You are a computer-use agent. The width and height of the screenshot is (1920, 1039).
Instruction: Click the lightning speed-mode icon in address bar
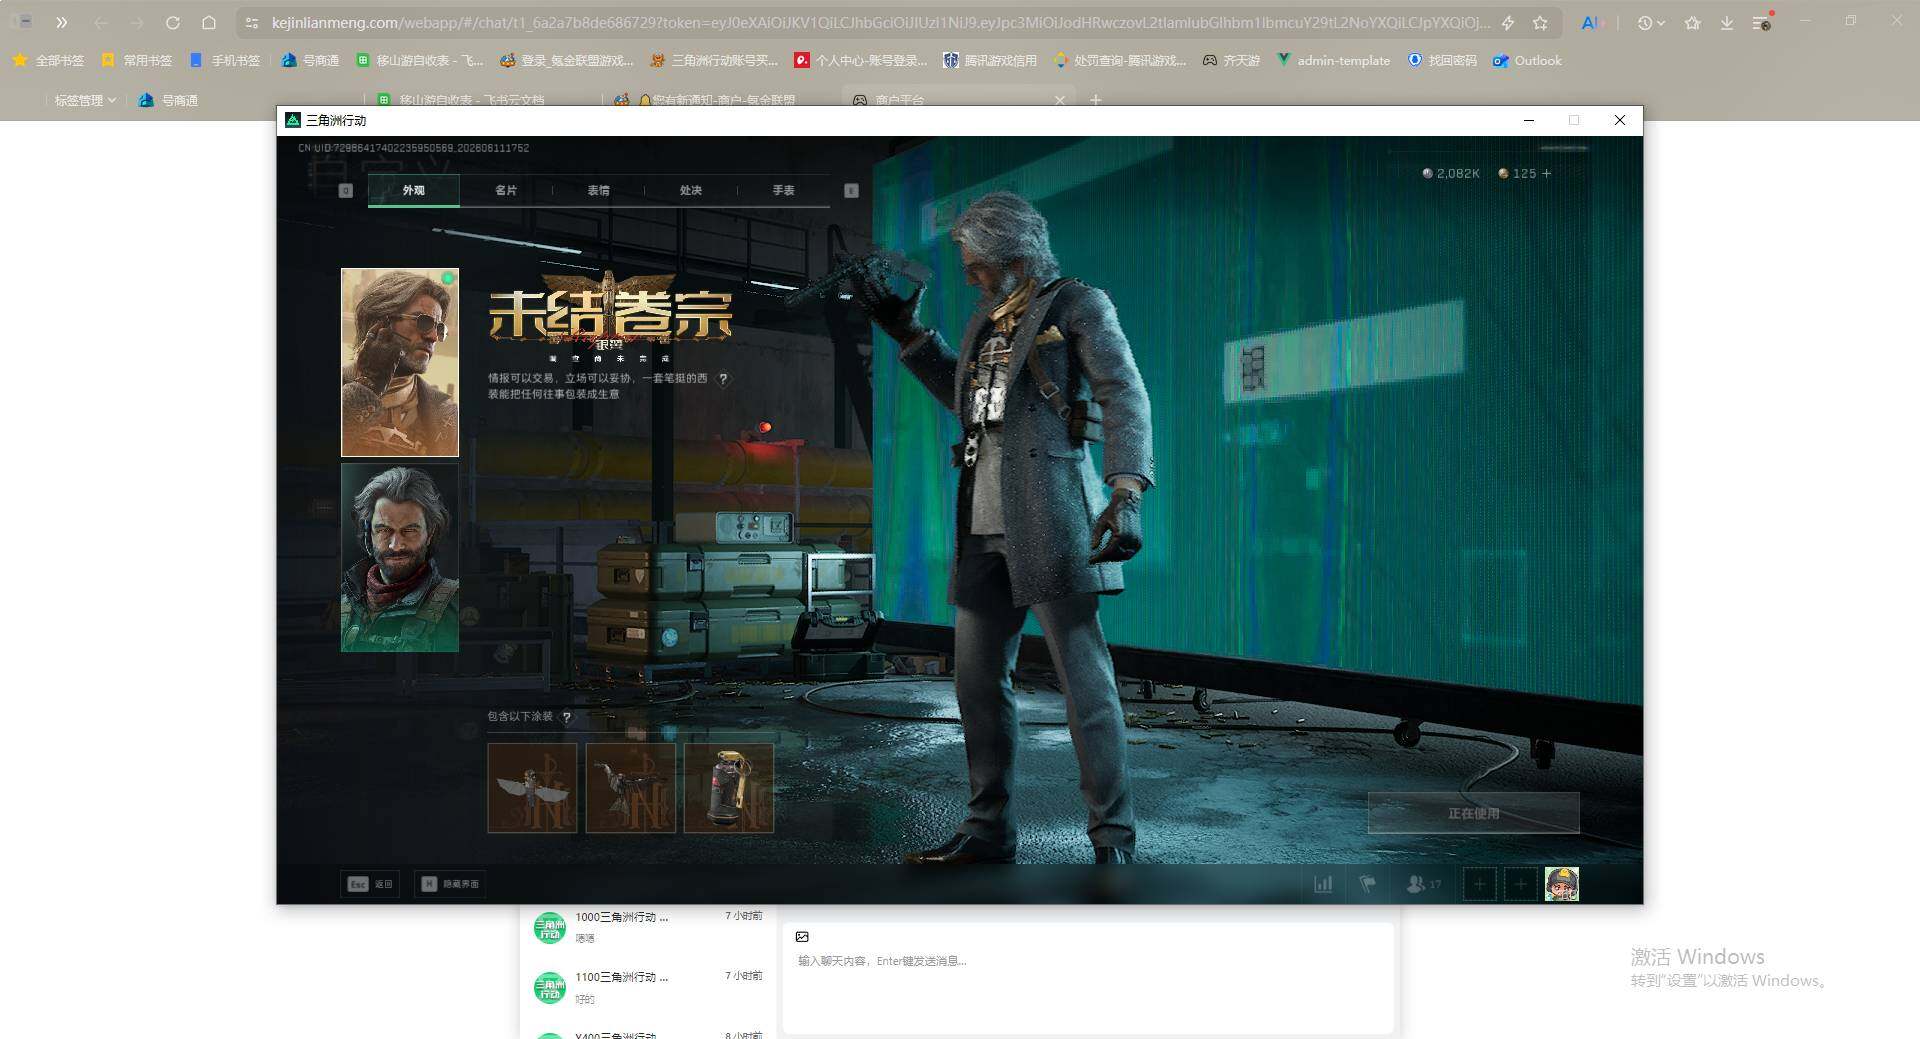1508,22
